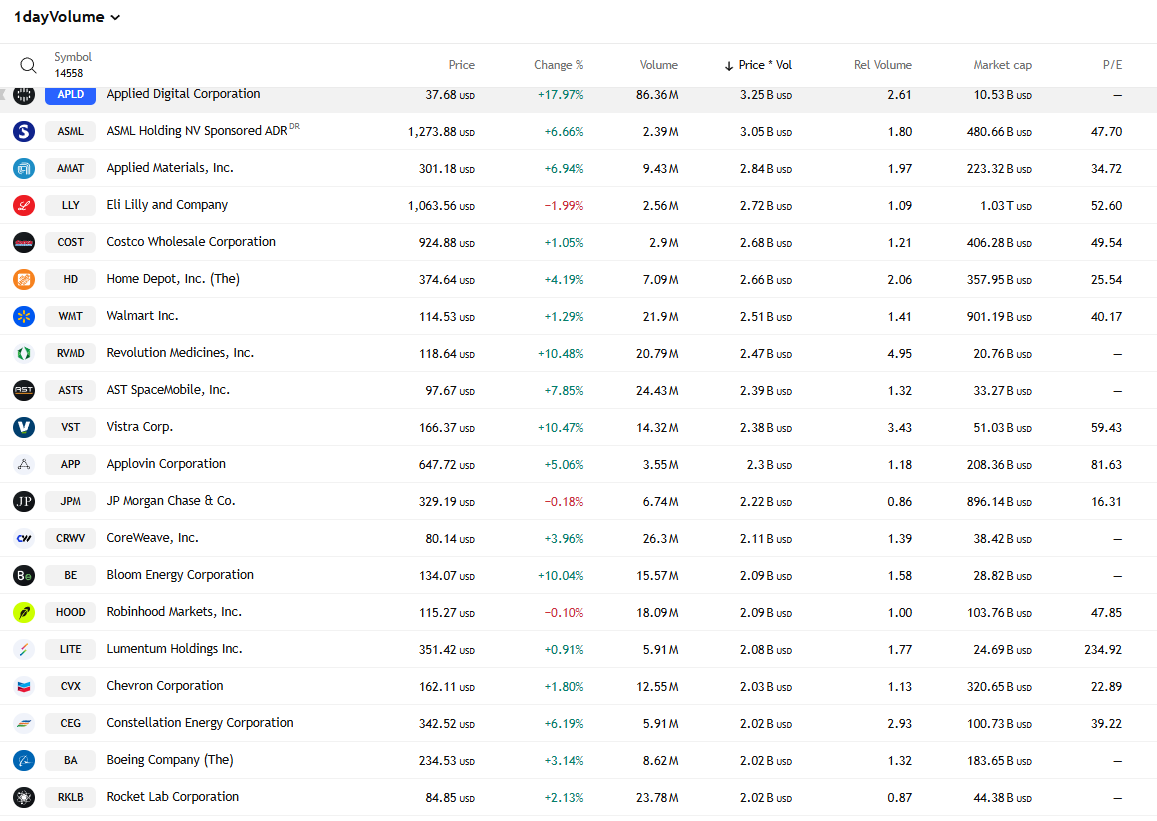Sort by the Volume column header
This screenshot has width=1157, height=821.
coord(658,65)
